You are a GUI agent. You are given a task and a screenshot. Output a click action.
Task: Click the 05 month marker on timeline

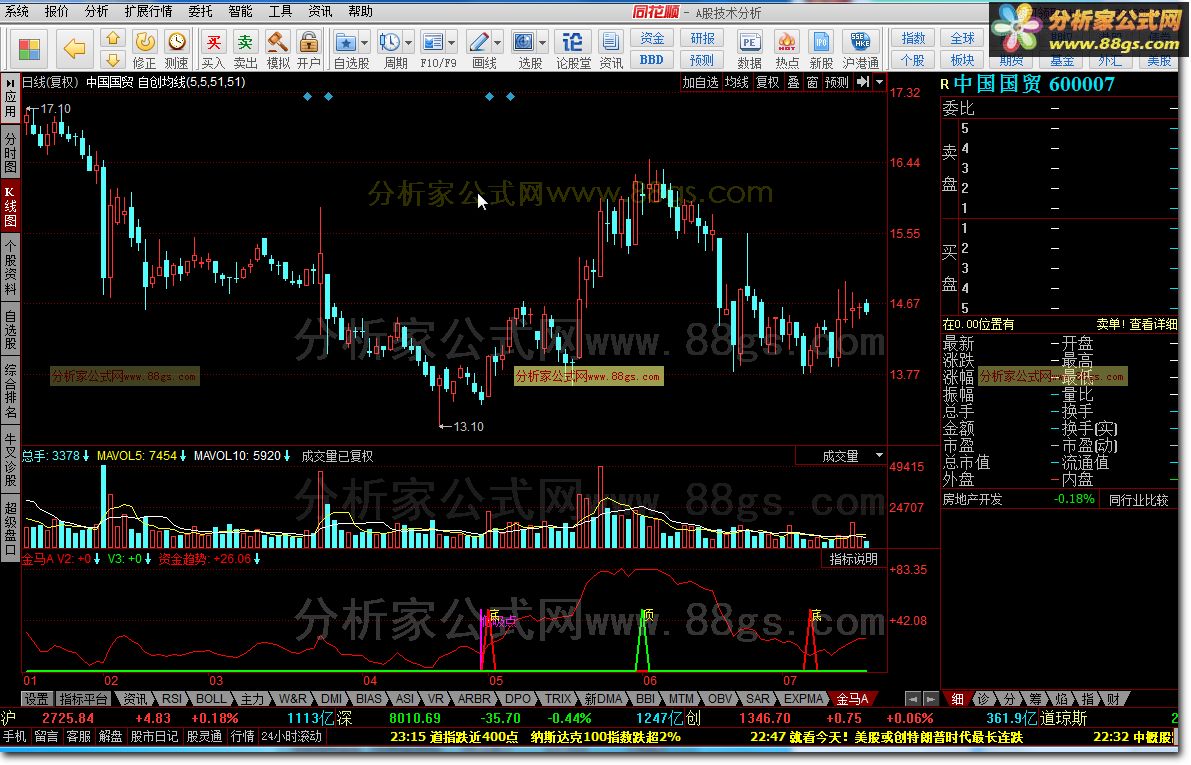point(495,681)
